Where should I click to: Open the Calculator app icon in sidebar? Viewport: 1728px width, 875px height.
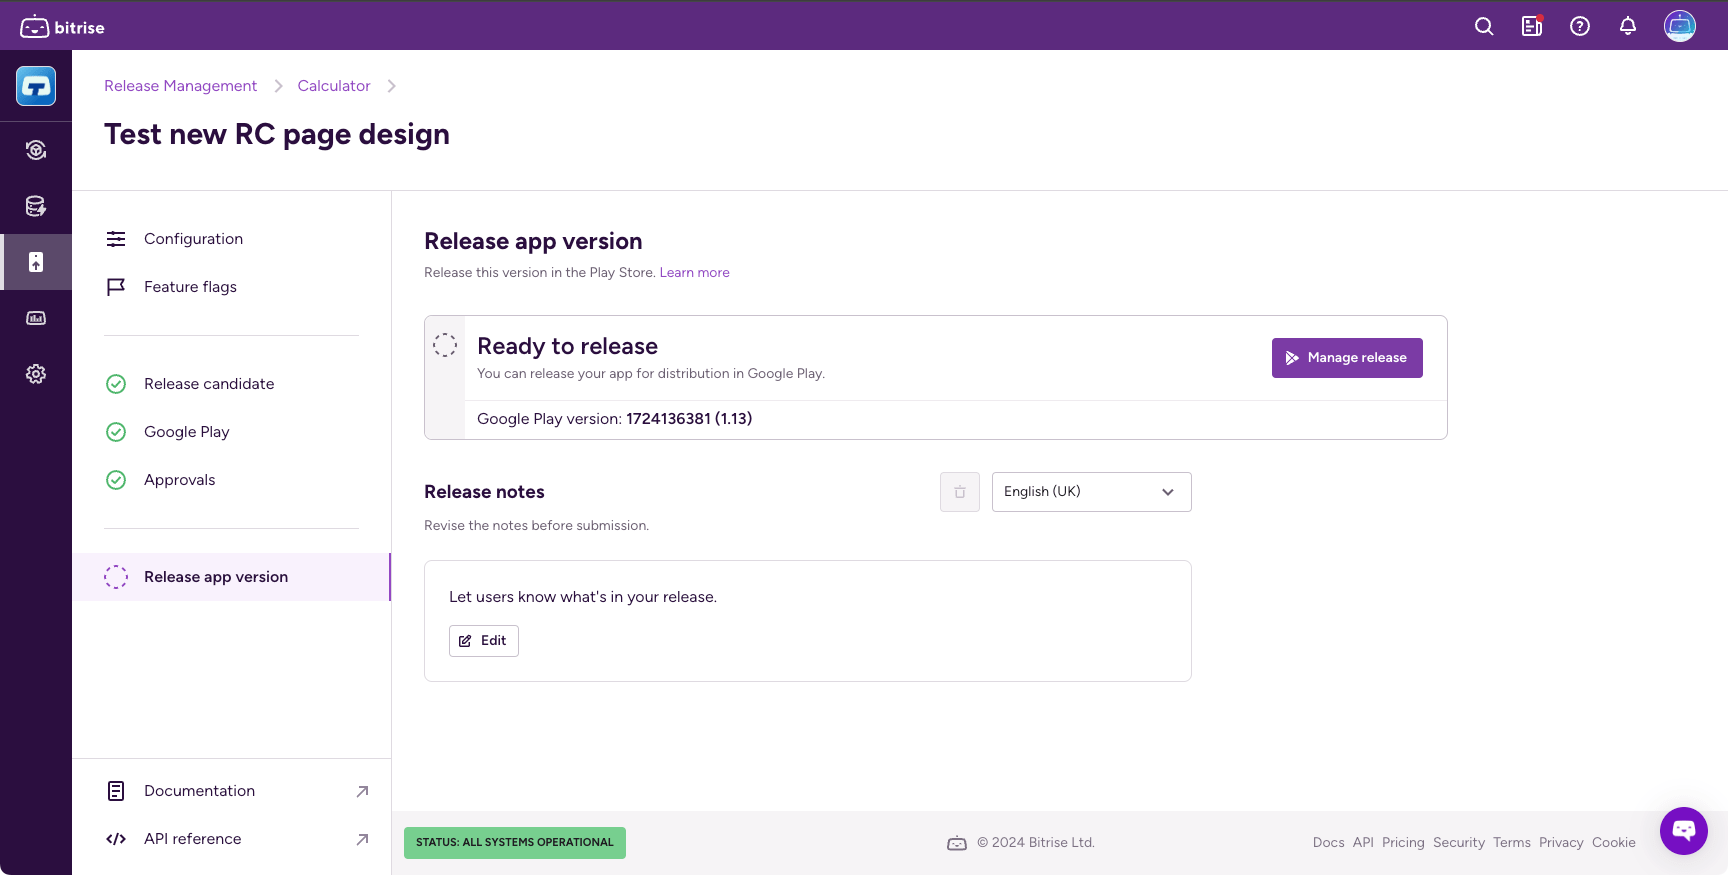[36, 87]
